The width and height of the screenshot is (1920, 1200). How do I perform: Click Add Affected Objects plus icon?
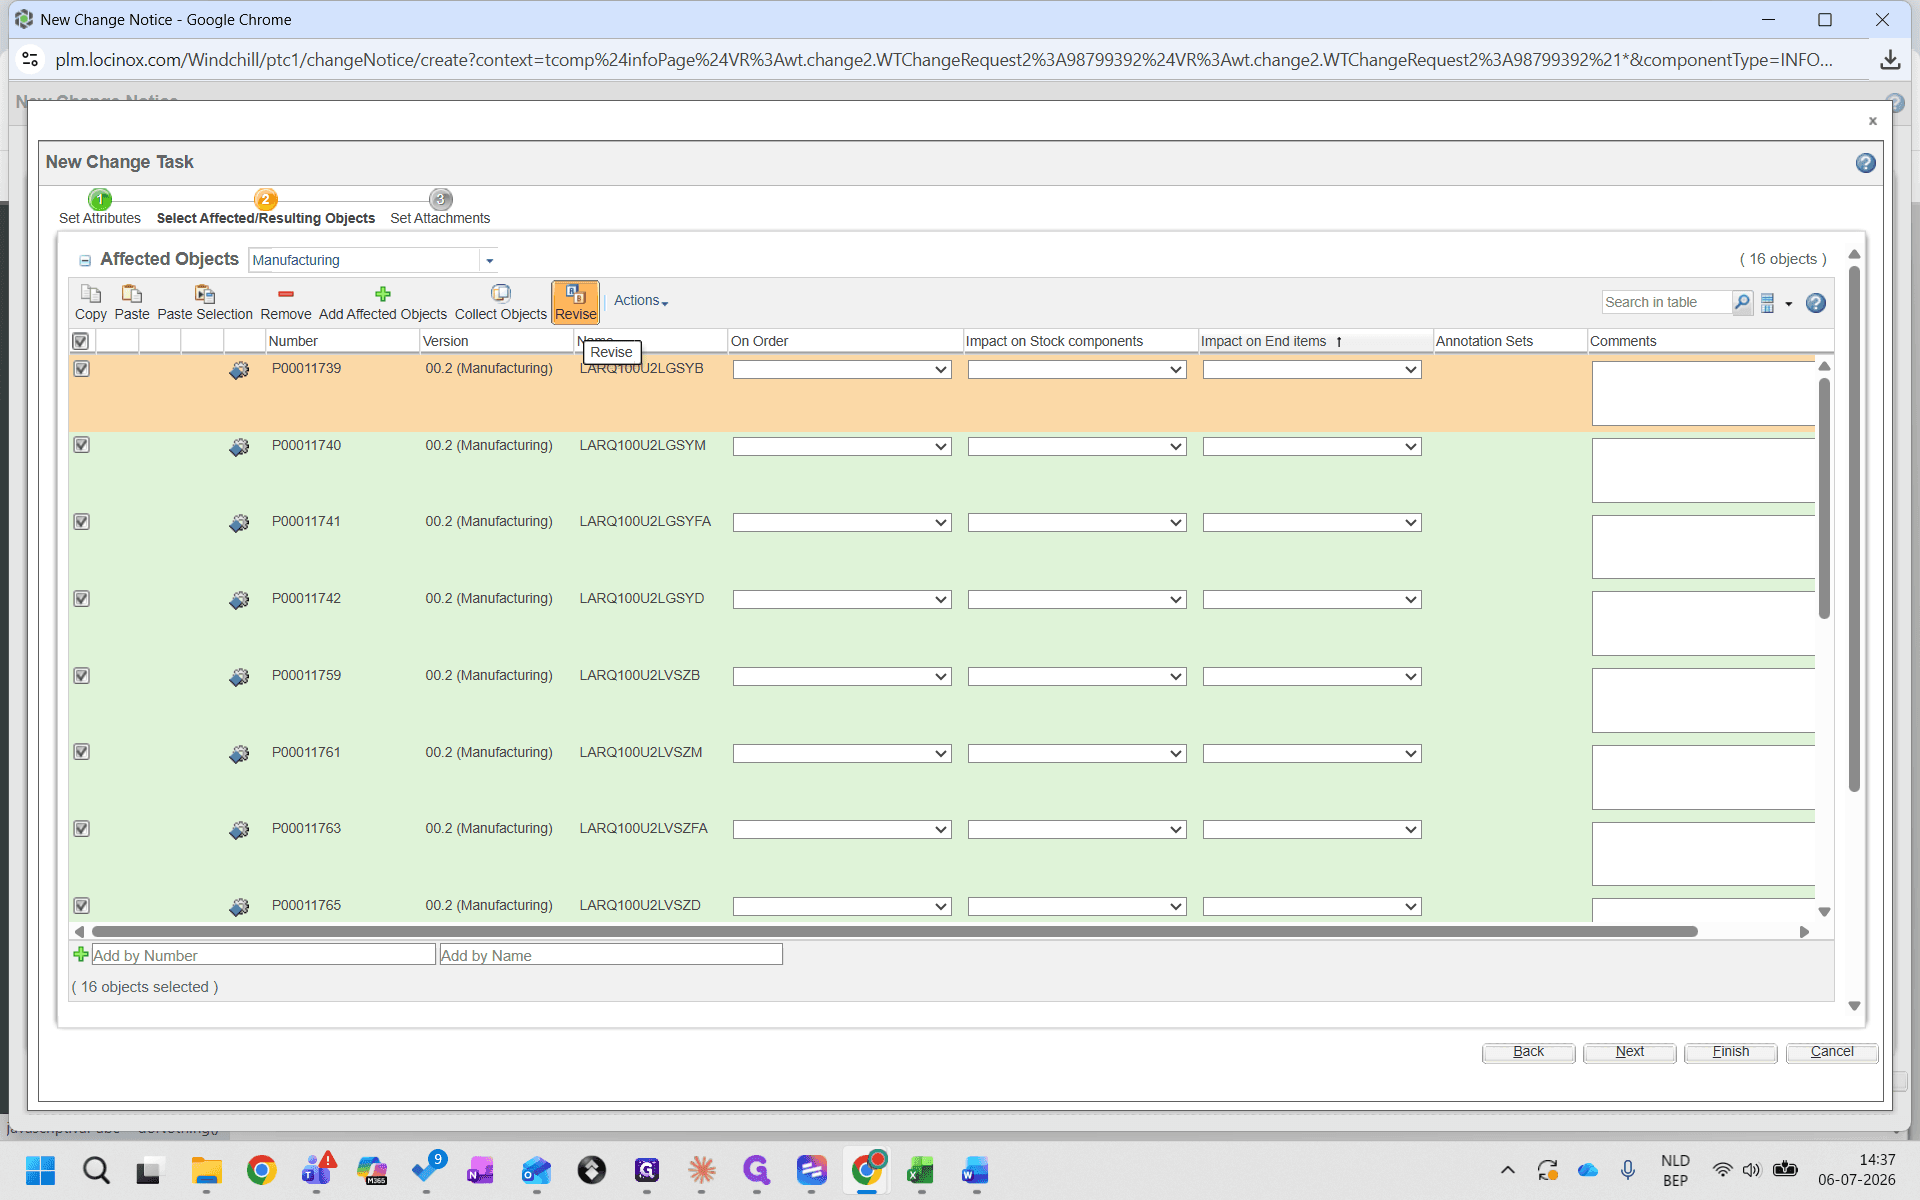[x=382, y=294]
